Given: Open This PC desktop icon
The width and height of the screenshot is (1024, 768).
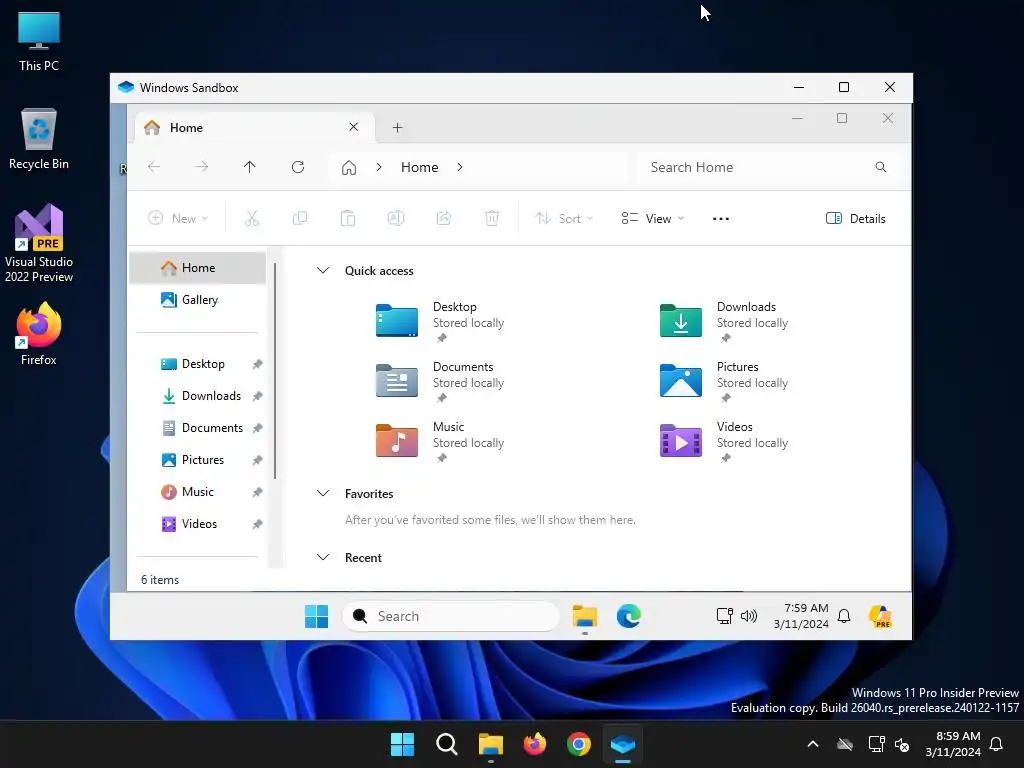Looking at the screenshot, I should 39,41.
